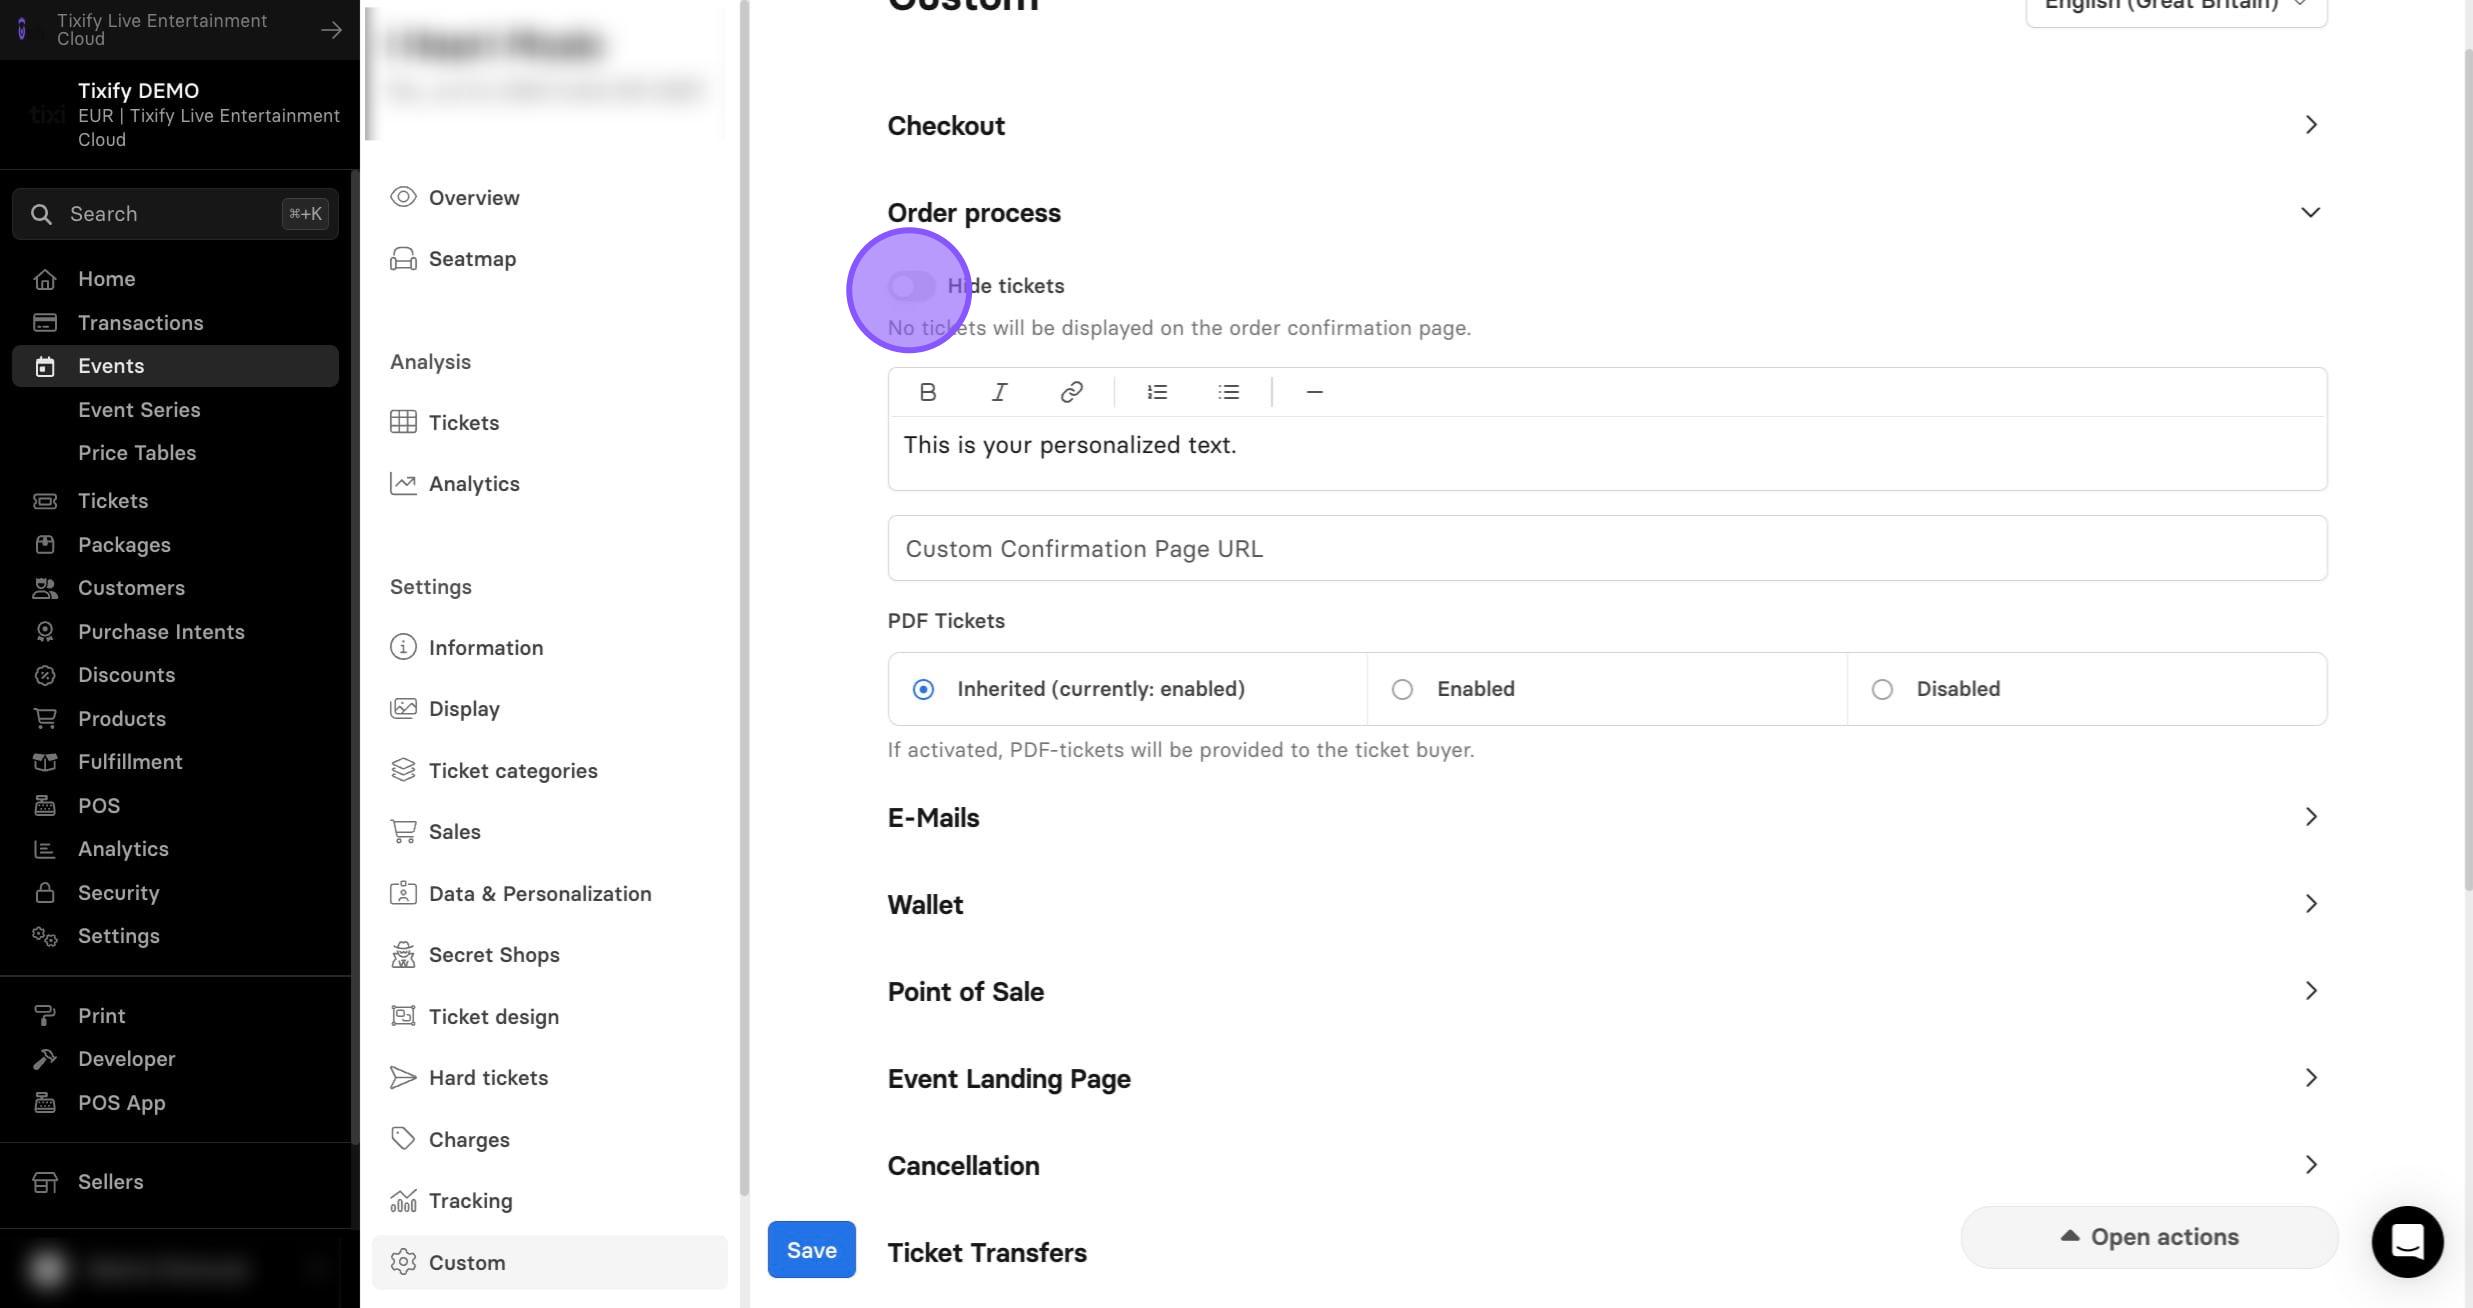Insert horizontal rule in editor

1315,392
